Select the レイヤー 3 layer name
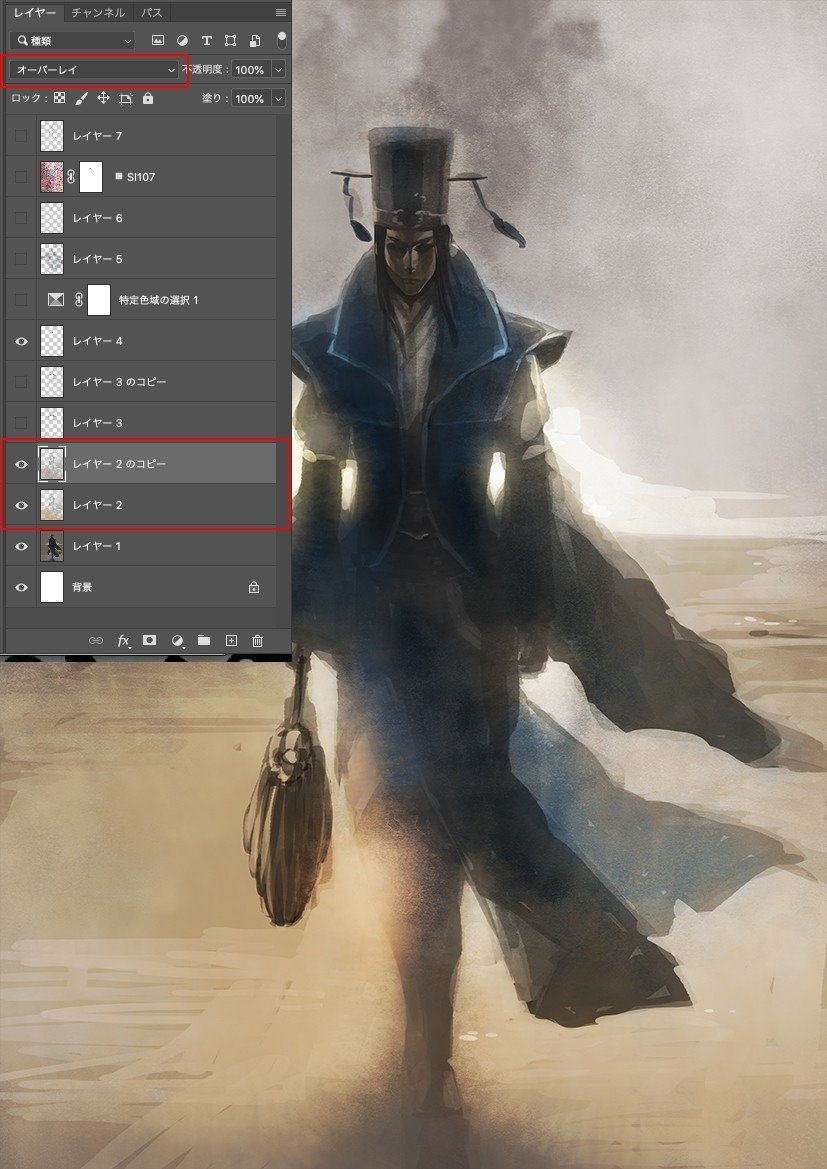Image resolution: width=827 pixels, height=1169 pixels. pyautogui.click(x=97, y=423)
